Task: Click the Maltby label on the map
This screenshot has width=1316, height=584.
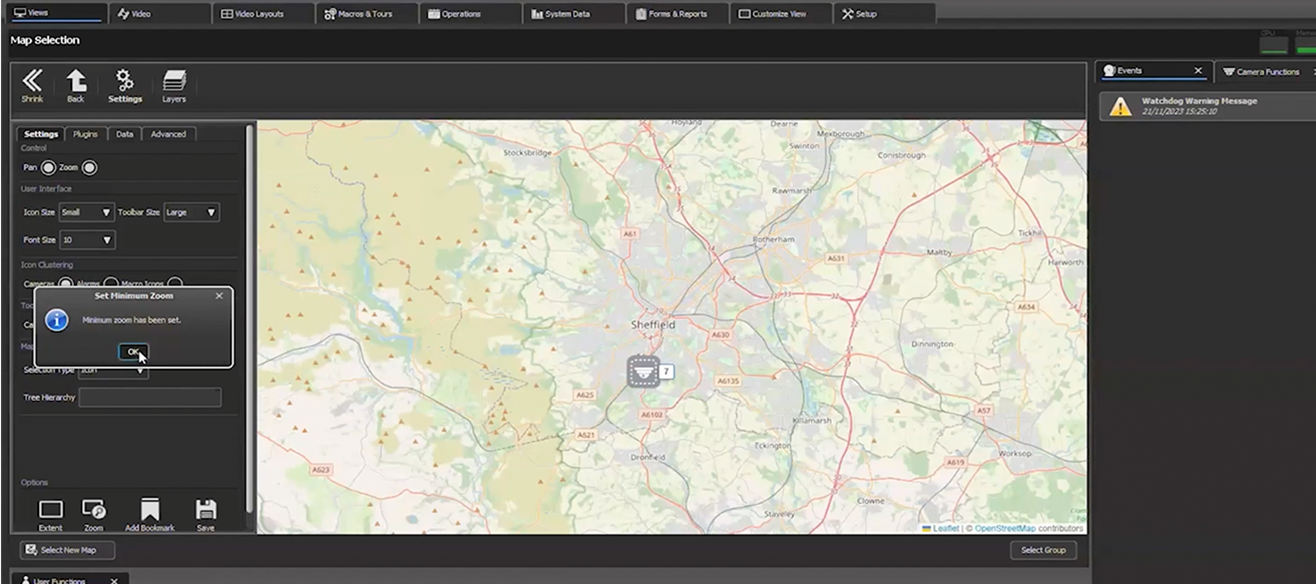Action: 941,253
